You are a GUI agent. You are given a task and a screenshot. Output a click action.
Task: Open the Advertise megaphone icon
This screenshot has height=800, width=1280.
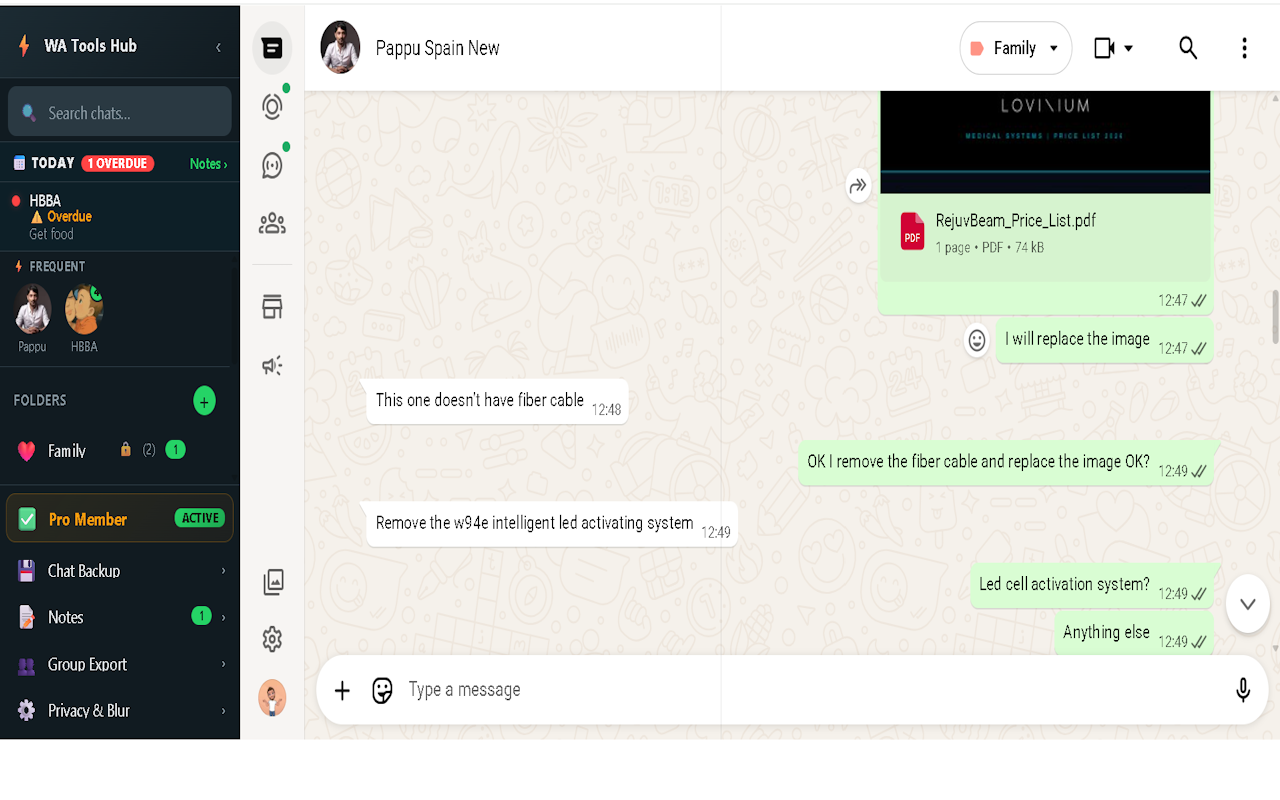tap(272, 366)
